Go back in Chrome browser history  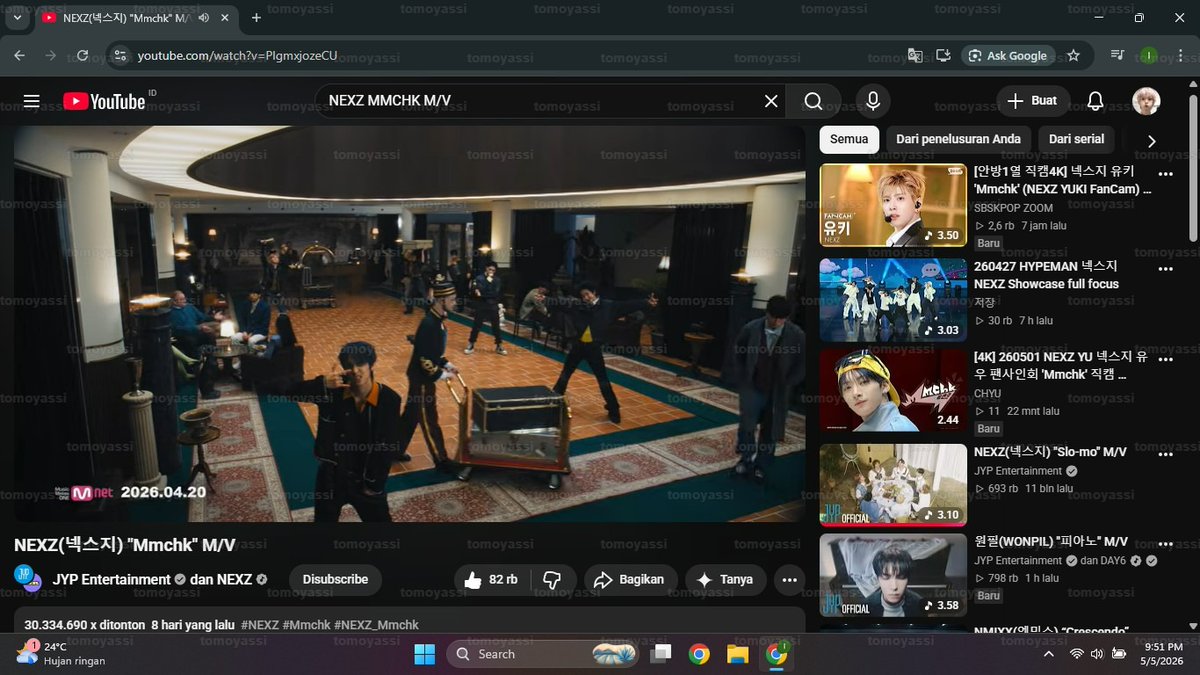pyautogui.click(x=19, y=56)
